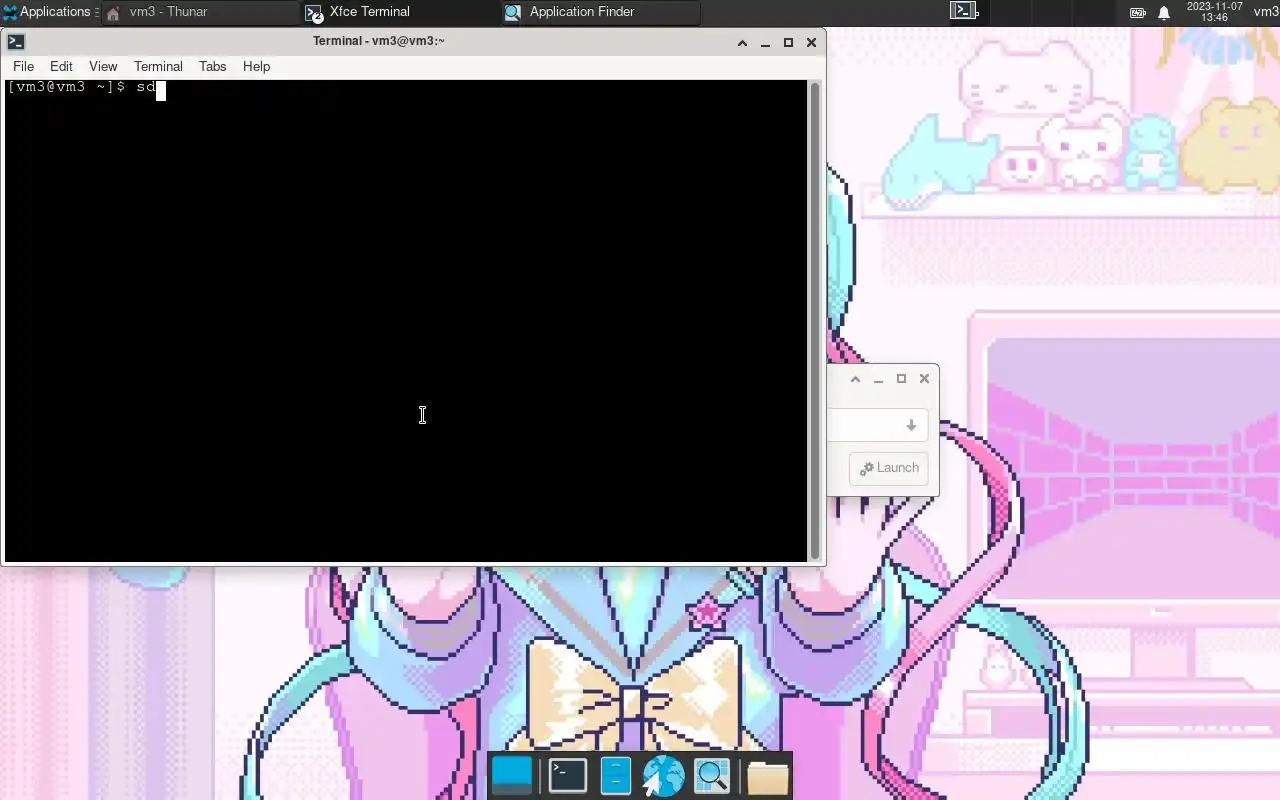Click the date and time clock in panel
The width and height of the screenshot is (1280, 800).
[x=1214, y=12]
